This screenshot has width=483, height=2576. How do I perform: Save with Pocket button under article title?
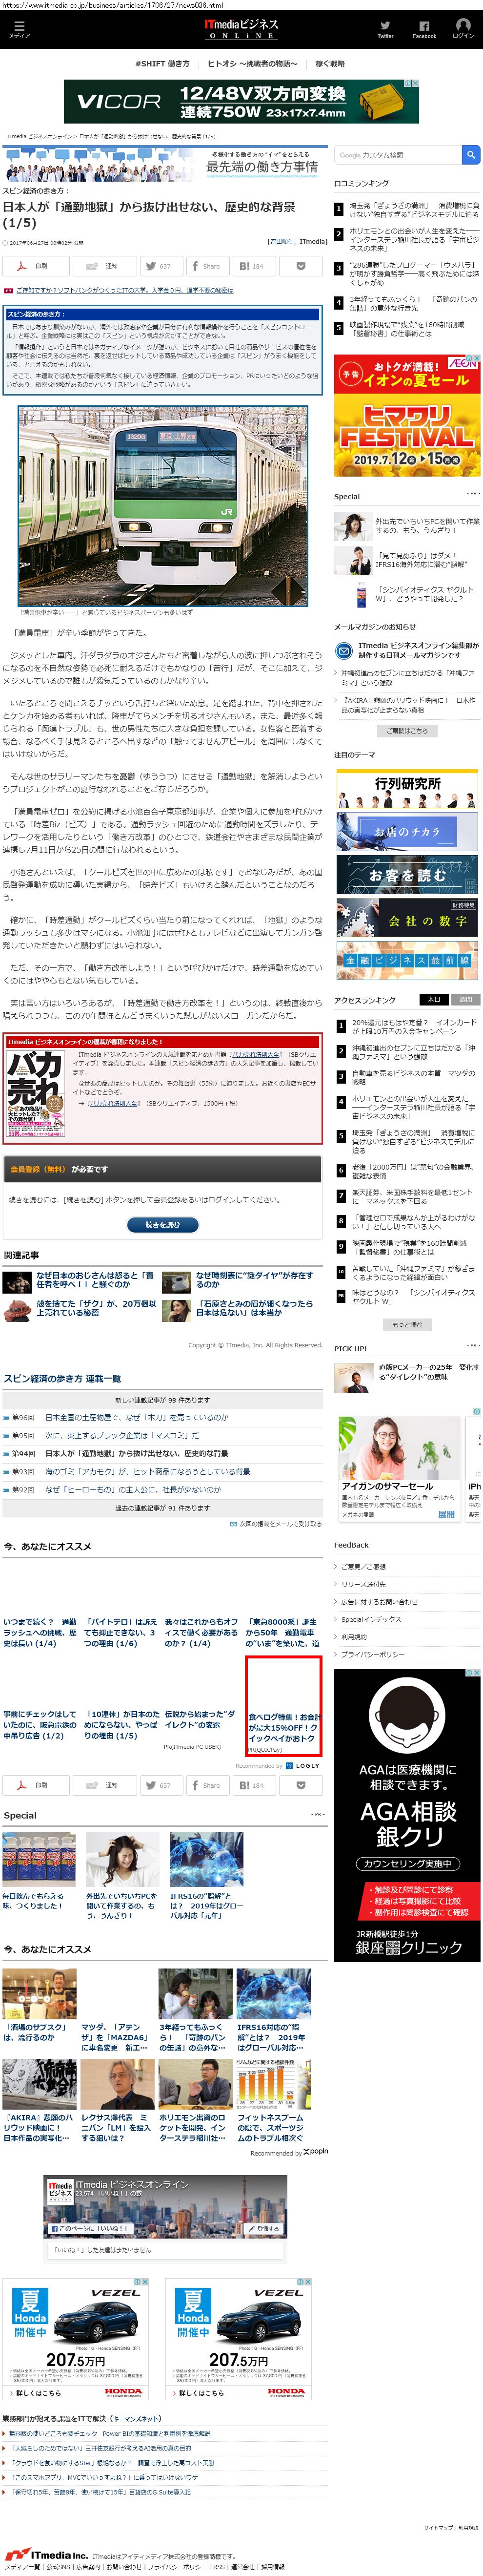point(300,266)
